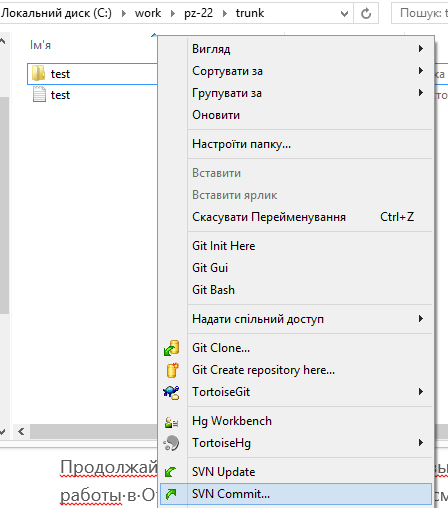Select the test file name
Viewport: 448px width, 508px height.
click(x=60, y=95)
